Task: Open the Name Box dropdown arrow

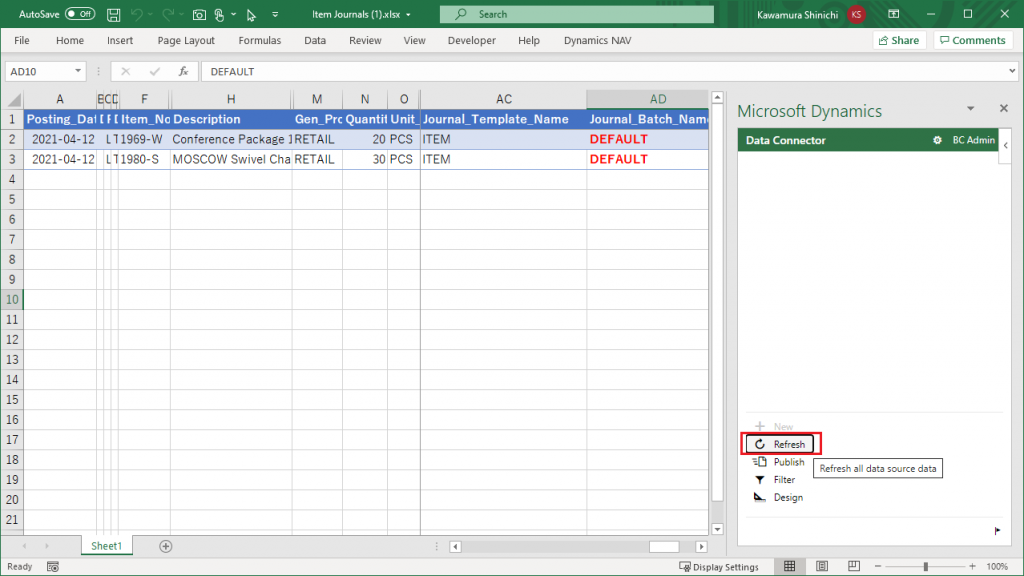Action: [x=78, y=71]
